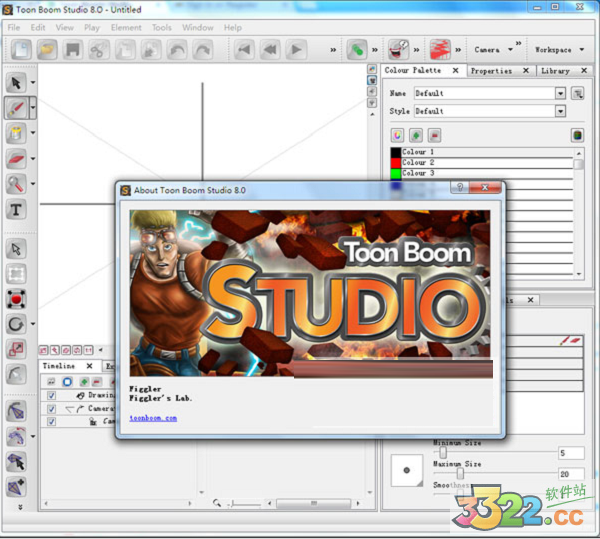The image size is (600, 539).
Task: Click the add colour swatch icon
Action: (x=416, y=135)
